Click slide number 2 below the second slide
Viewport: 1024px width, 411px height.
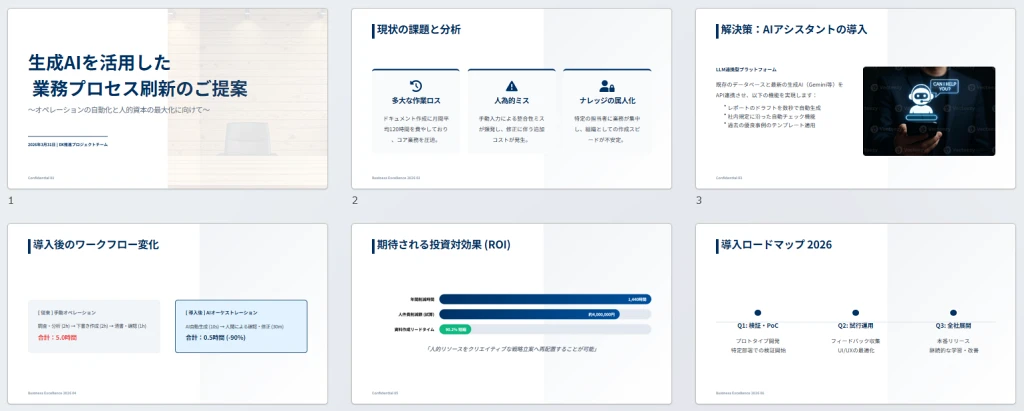point(355,201)
